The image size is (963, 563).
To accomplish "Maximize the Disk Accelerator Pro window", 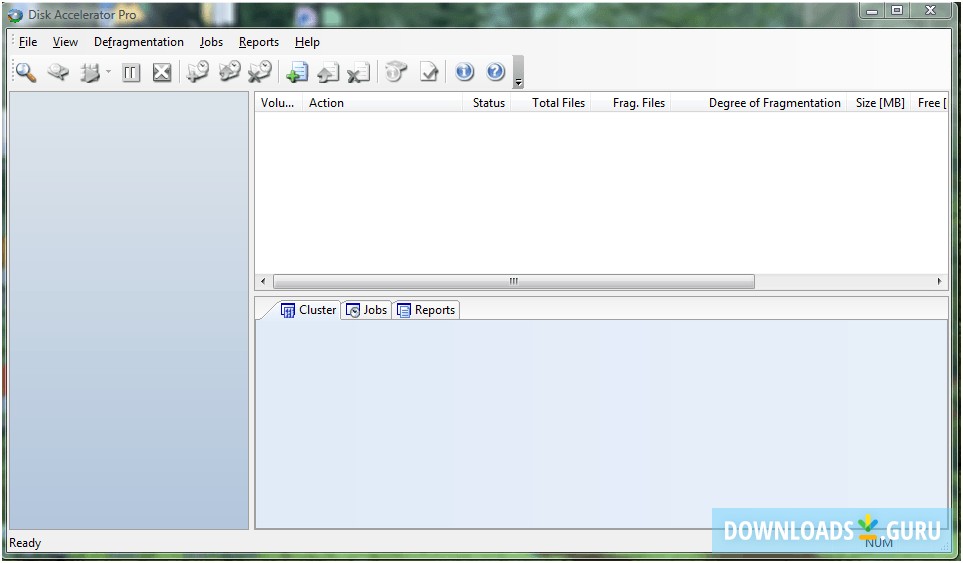I will (897, 10).
